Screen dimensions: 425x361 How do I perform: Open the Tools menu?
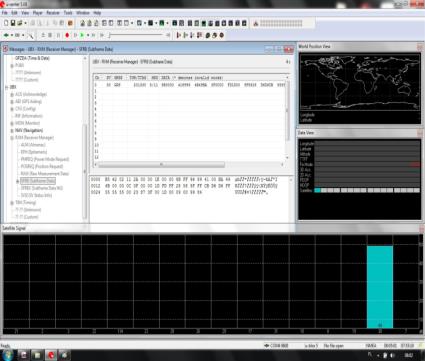(68, 13)
